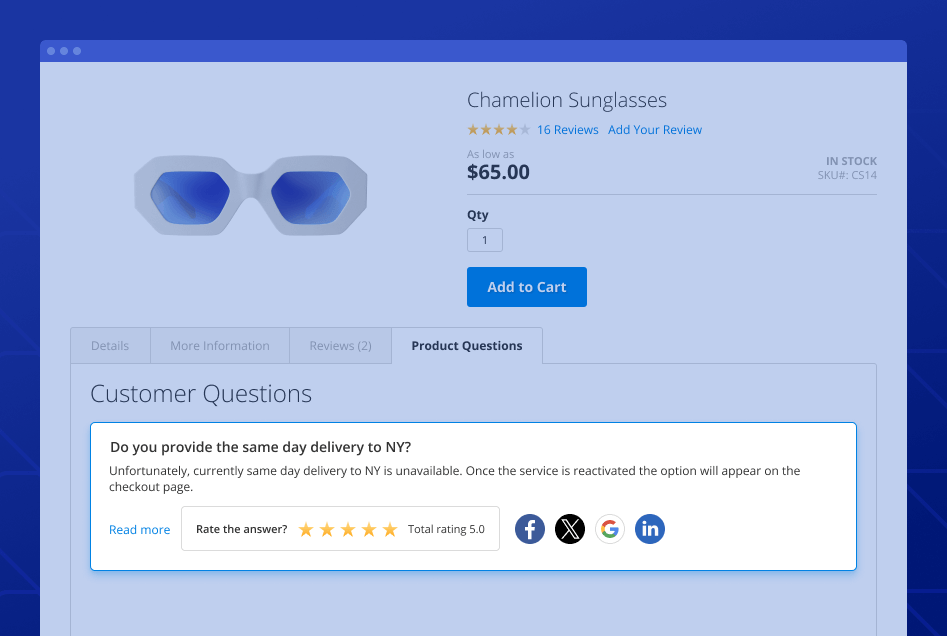Screen dimensions: 947x636
Task: Rate the answer five stars
Action: (x=390, y=529)
